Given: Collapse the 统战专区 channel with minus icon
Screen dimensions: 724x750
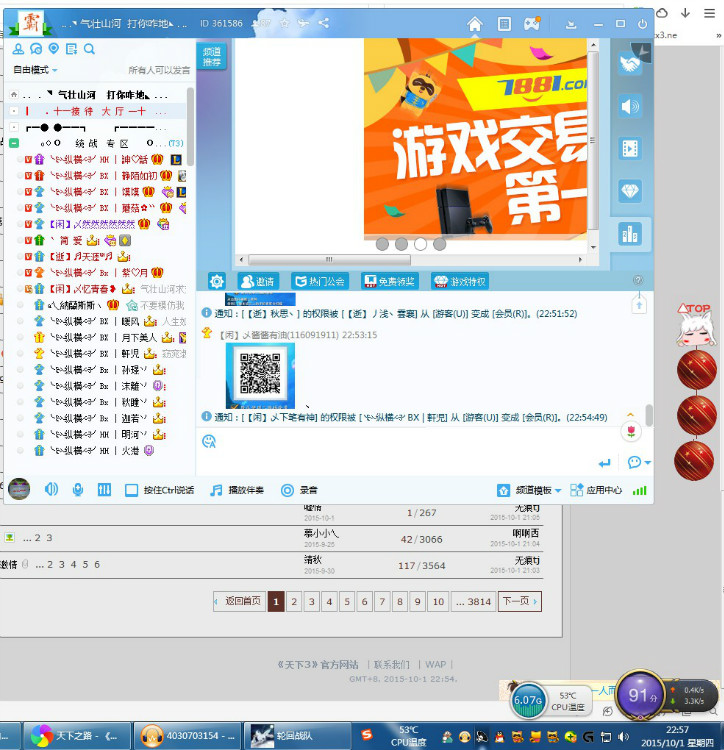Looking at the screenshot, I should 14,143.
